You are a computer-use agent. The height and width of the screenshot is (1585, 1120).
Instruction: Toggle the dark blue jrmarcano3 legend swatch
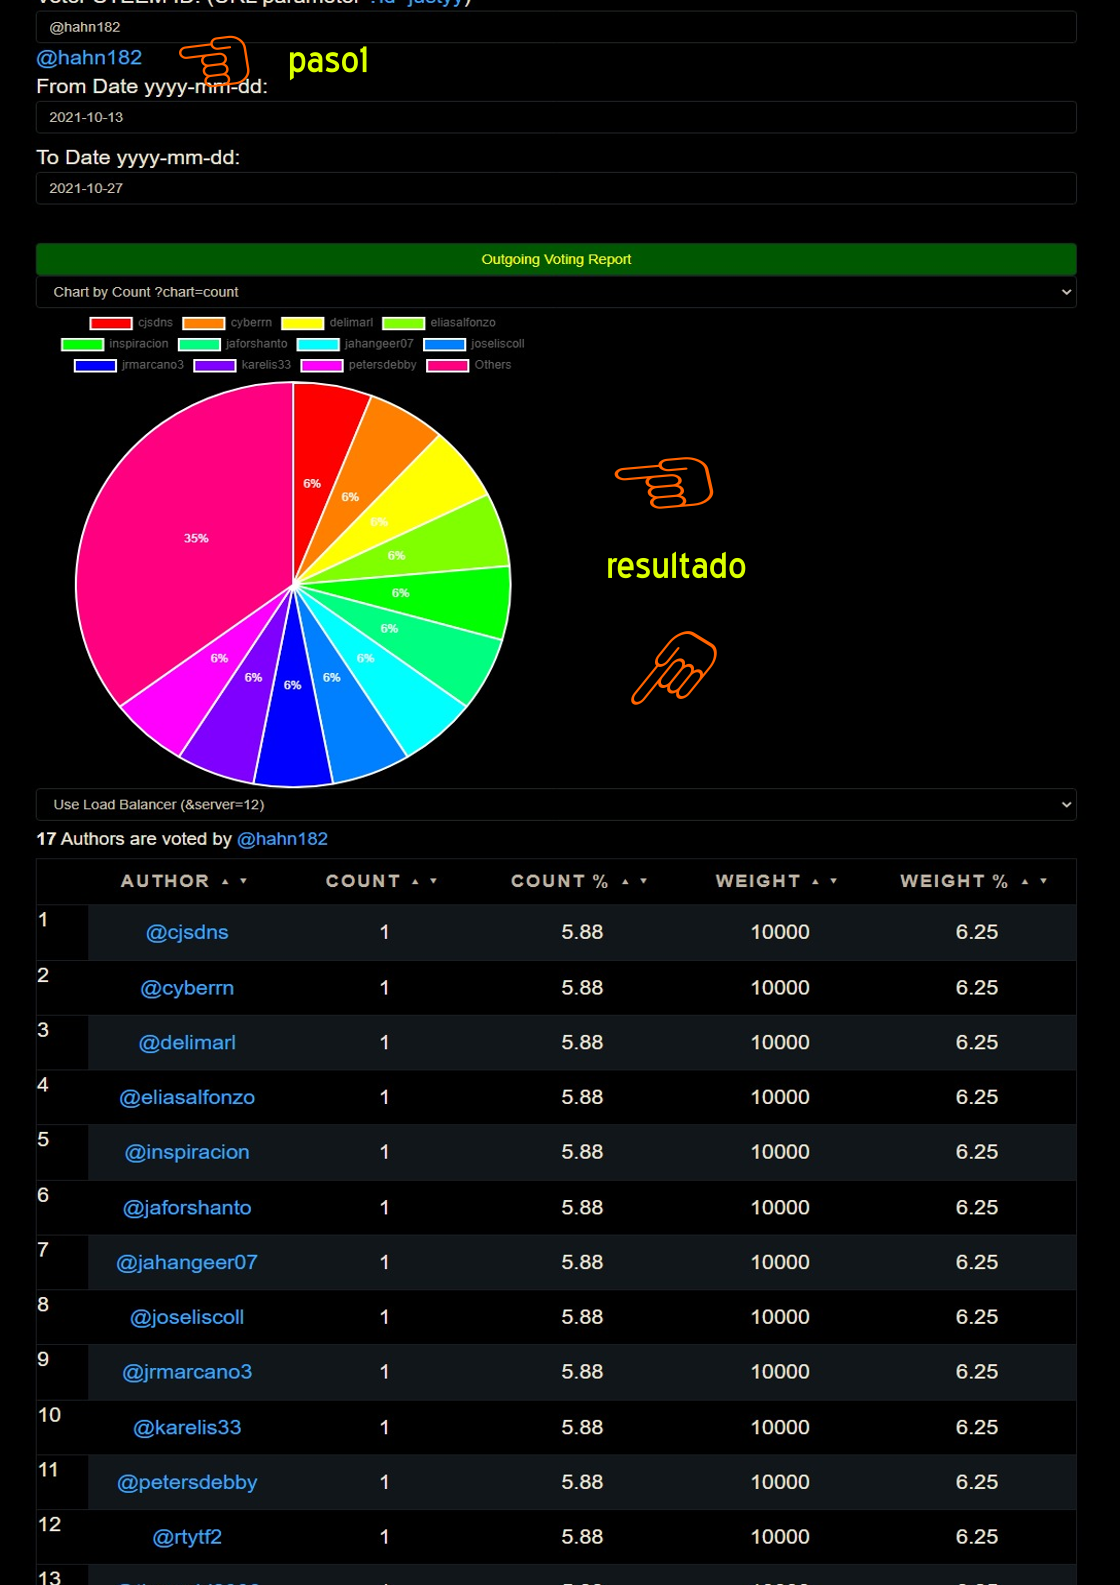[95, 365]
